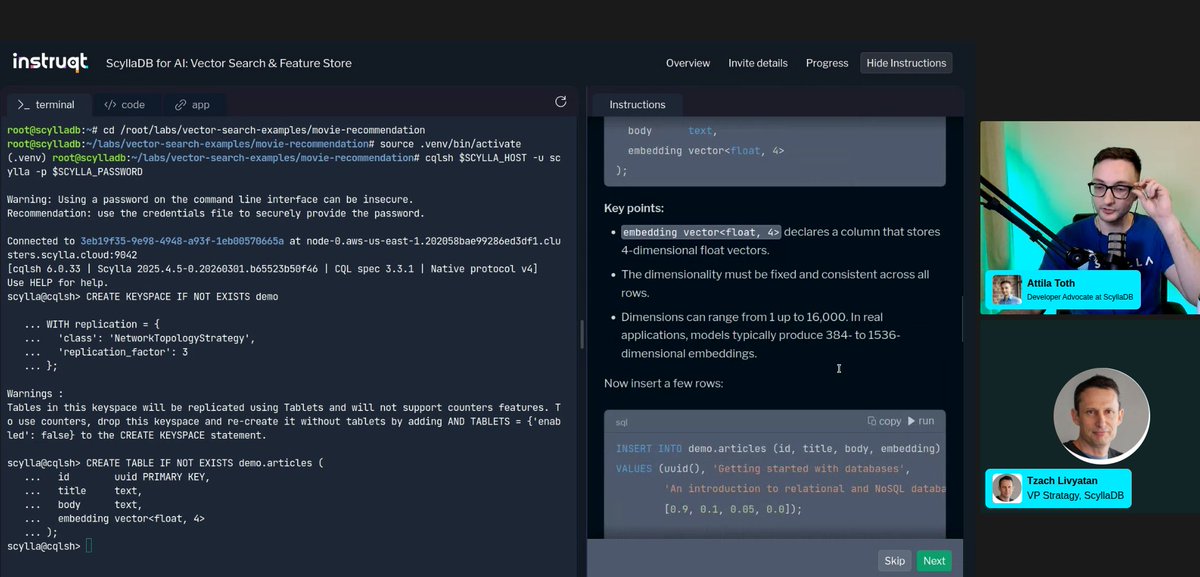Viewport: 1200px width, 577px height.
Task: Click Attila Toth's small avatar thumbnail
Action: tap(1007, 290)
